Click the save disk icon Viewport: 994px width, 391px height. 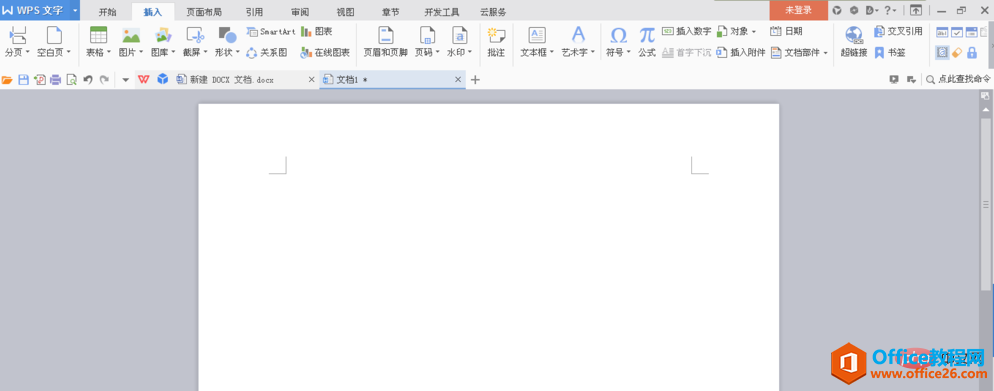point(23,80)
